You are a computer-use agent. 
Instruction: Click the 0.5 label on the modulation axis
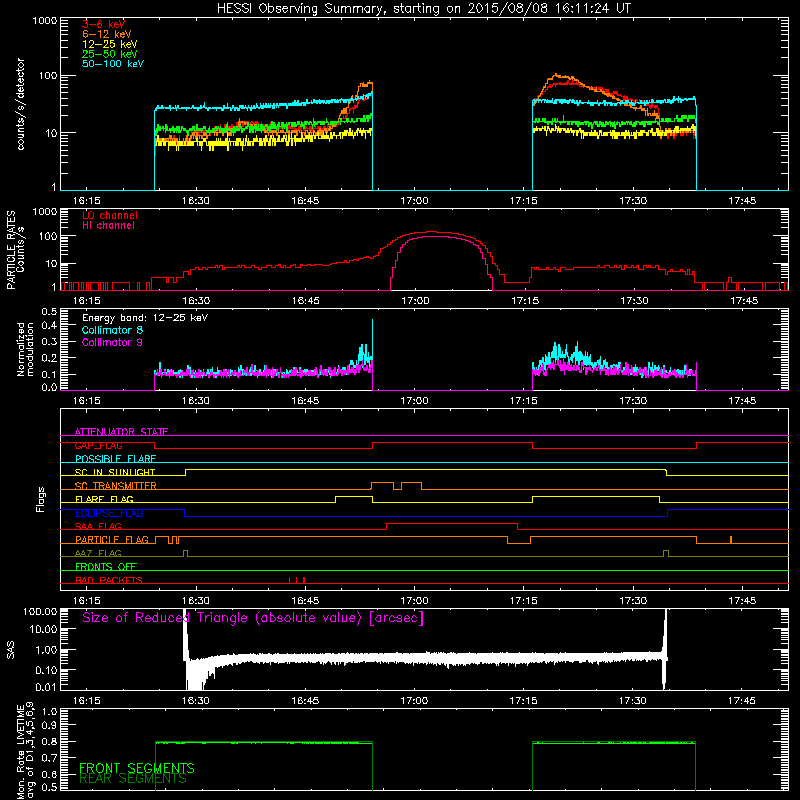(x=49, y=312)
